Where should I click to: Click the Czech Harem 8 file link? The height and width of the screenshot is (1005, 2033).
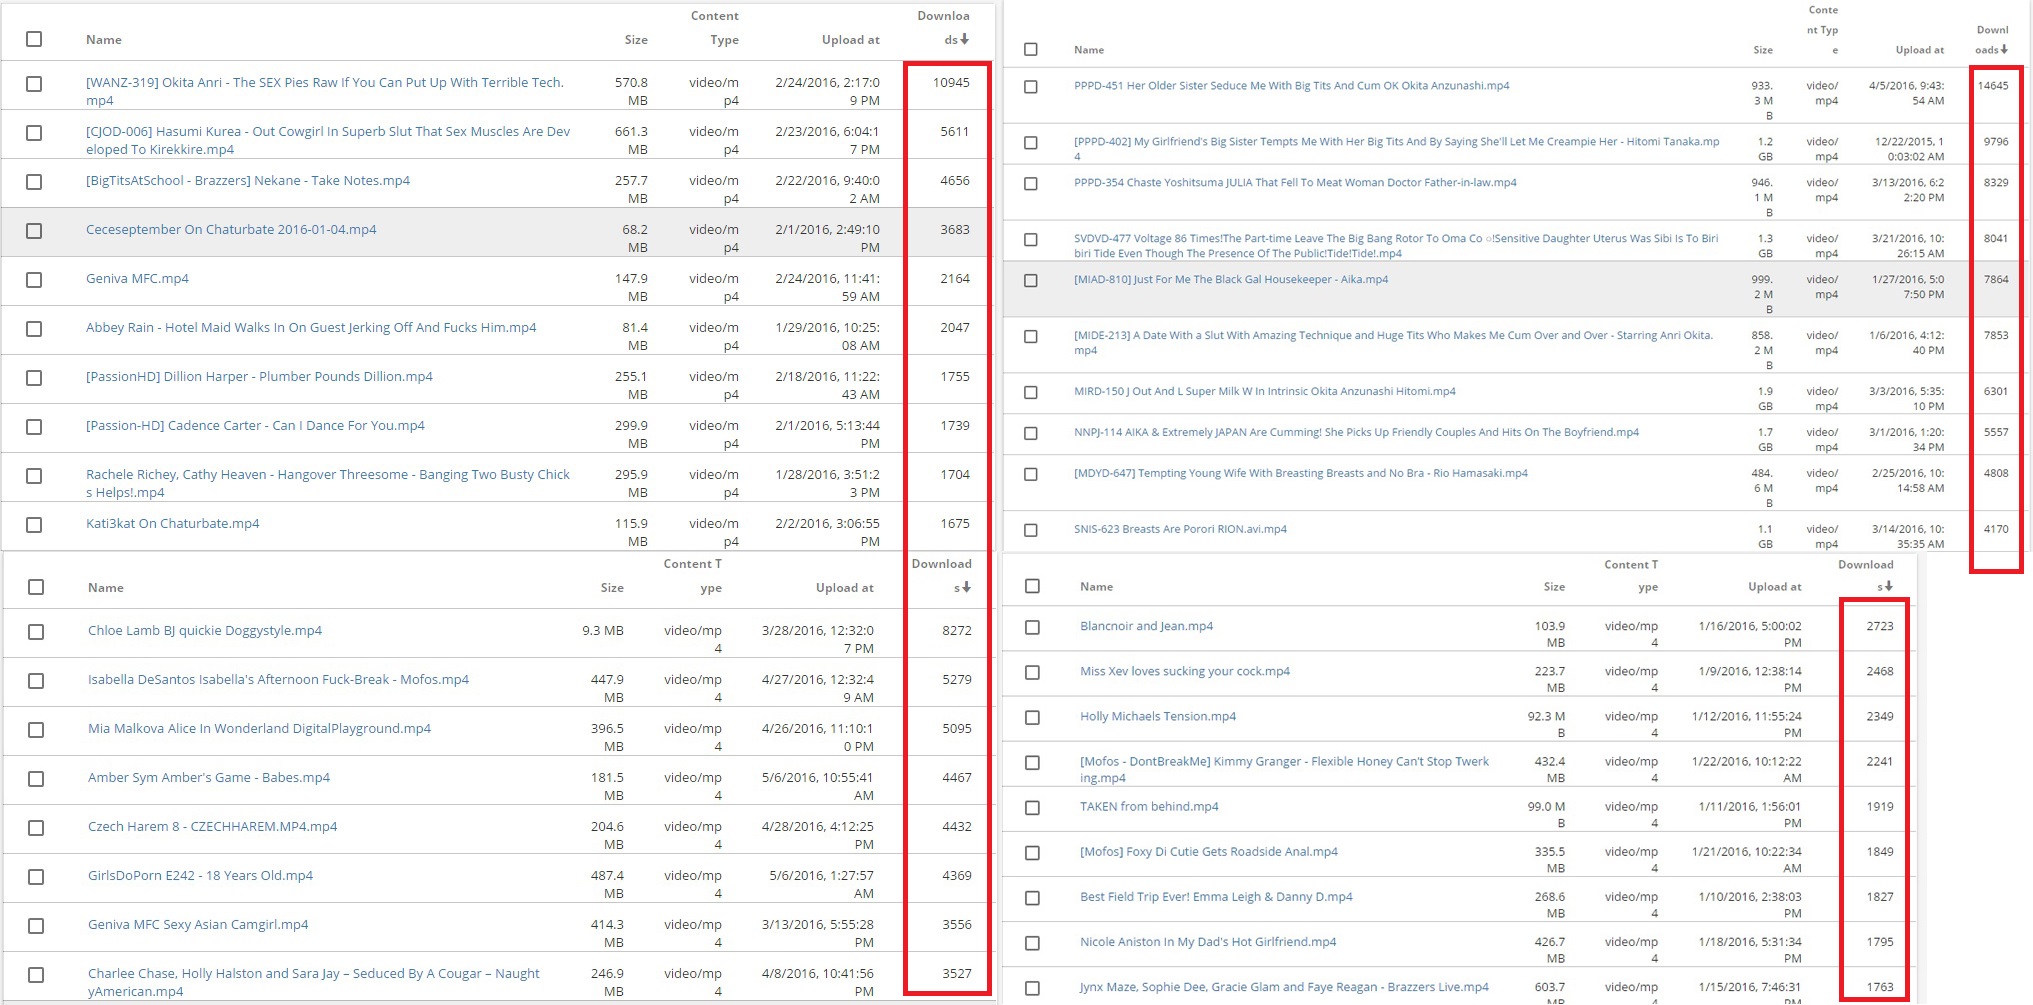click(212, 826)
